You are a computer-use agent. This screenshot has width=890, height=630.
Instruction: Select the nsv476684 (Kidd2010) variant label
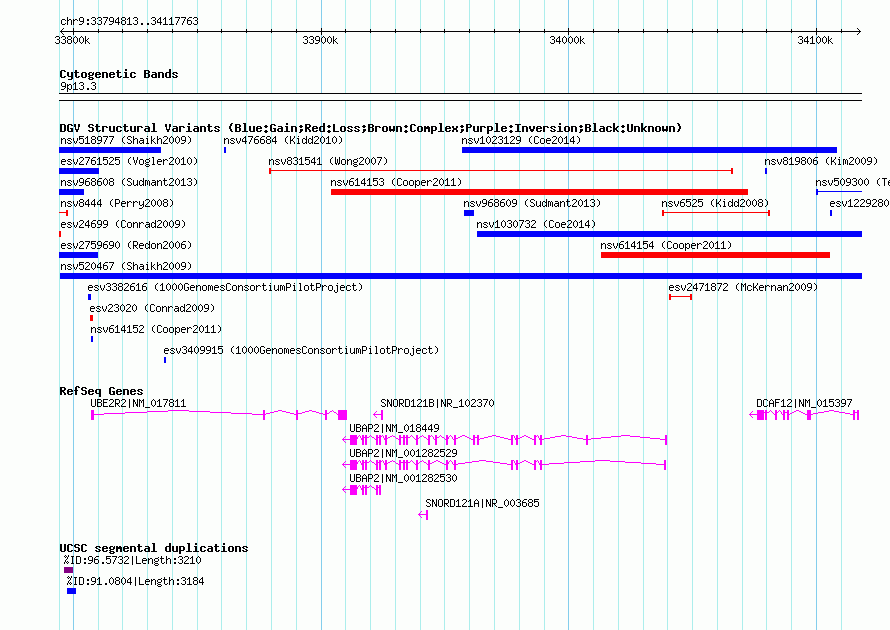tap(283, 140)
